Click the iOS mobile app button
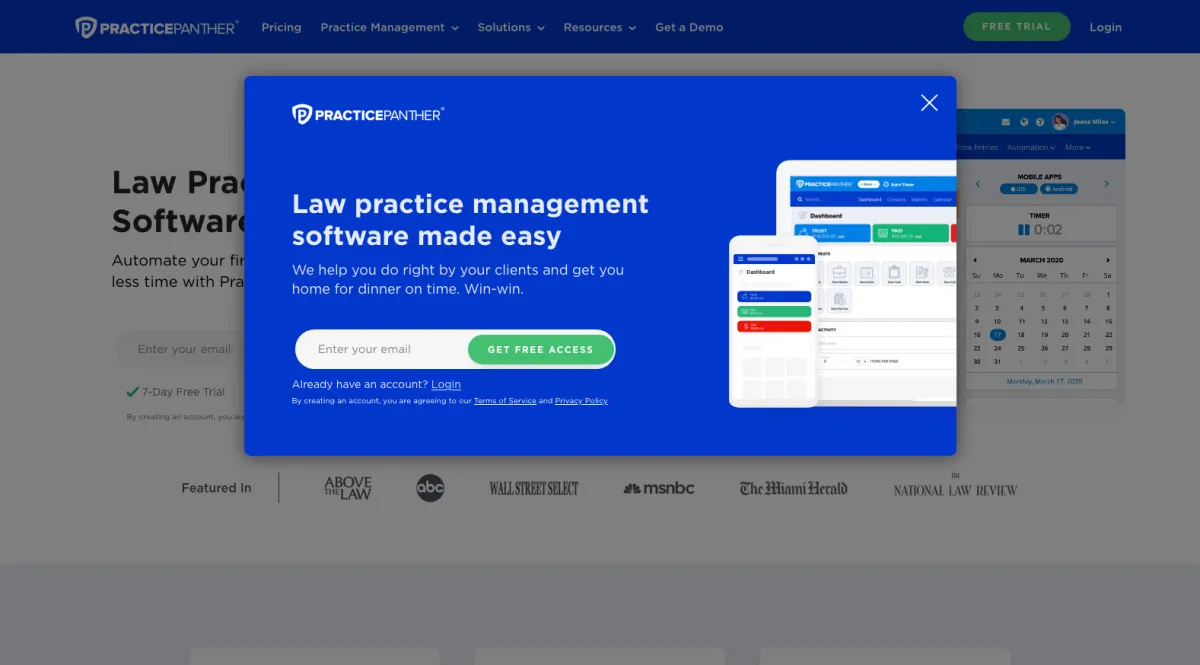 click(x=1019, y=188)
